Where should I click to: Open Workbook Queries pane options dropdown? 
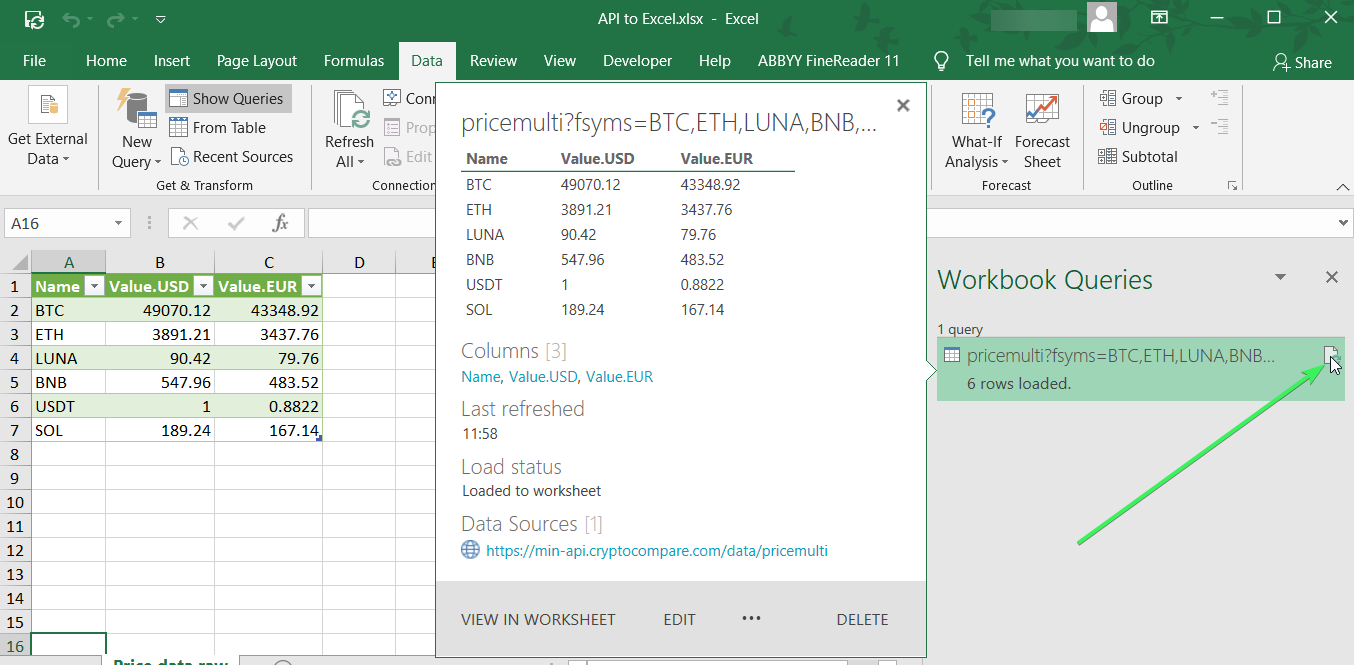point(1280,277)
